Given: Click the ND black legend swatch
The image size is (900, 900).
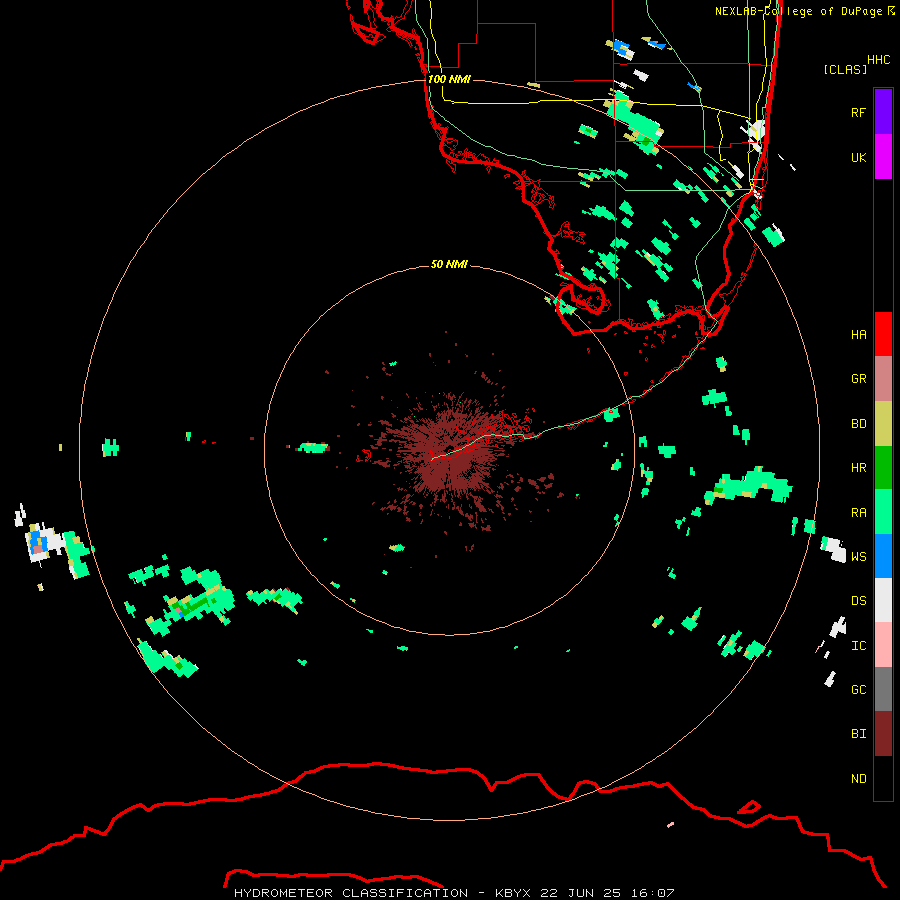Looking at the screenshot, I should tap(883, 778).
